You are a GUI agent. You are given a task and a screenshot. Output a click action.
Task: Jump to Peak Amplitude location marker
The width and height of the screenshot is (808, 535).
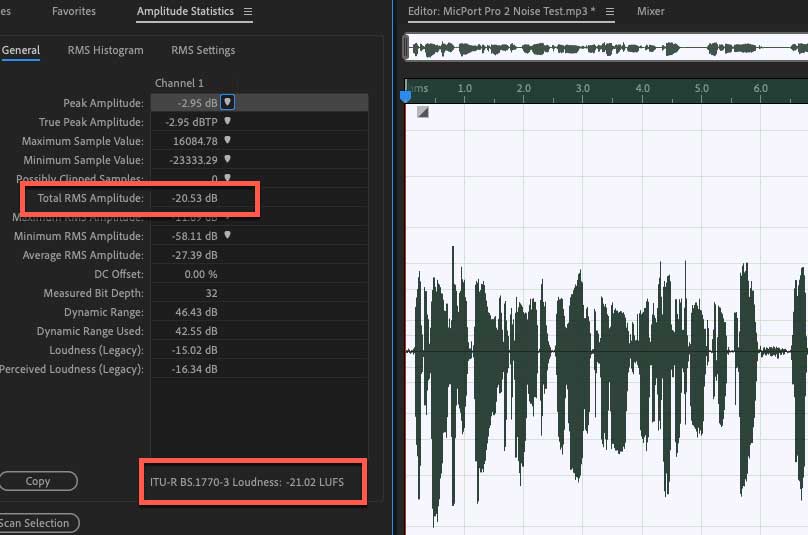(227, 102)
